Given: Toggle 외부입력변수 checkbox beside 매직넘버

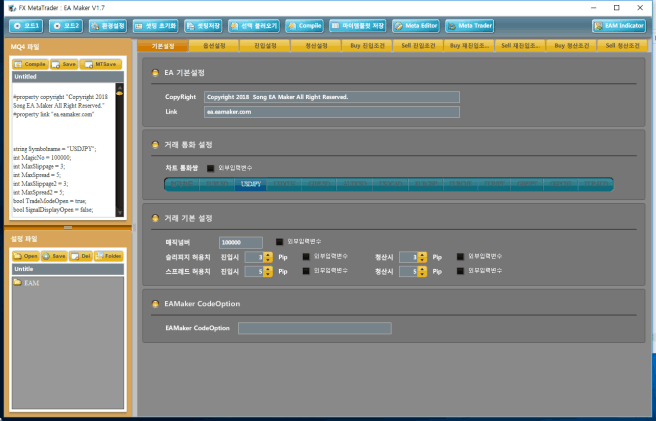Looking at the screenshot, I should (x=280, y=242).
